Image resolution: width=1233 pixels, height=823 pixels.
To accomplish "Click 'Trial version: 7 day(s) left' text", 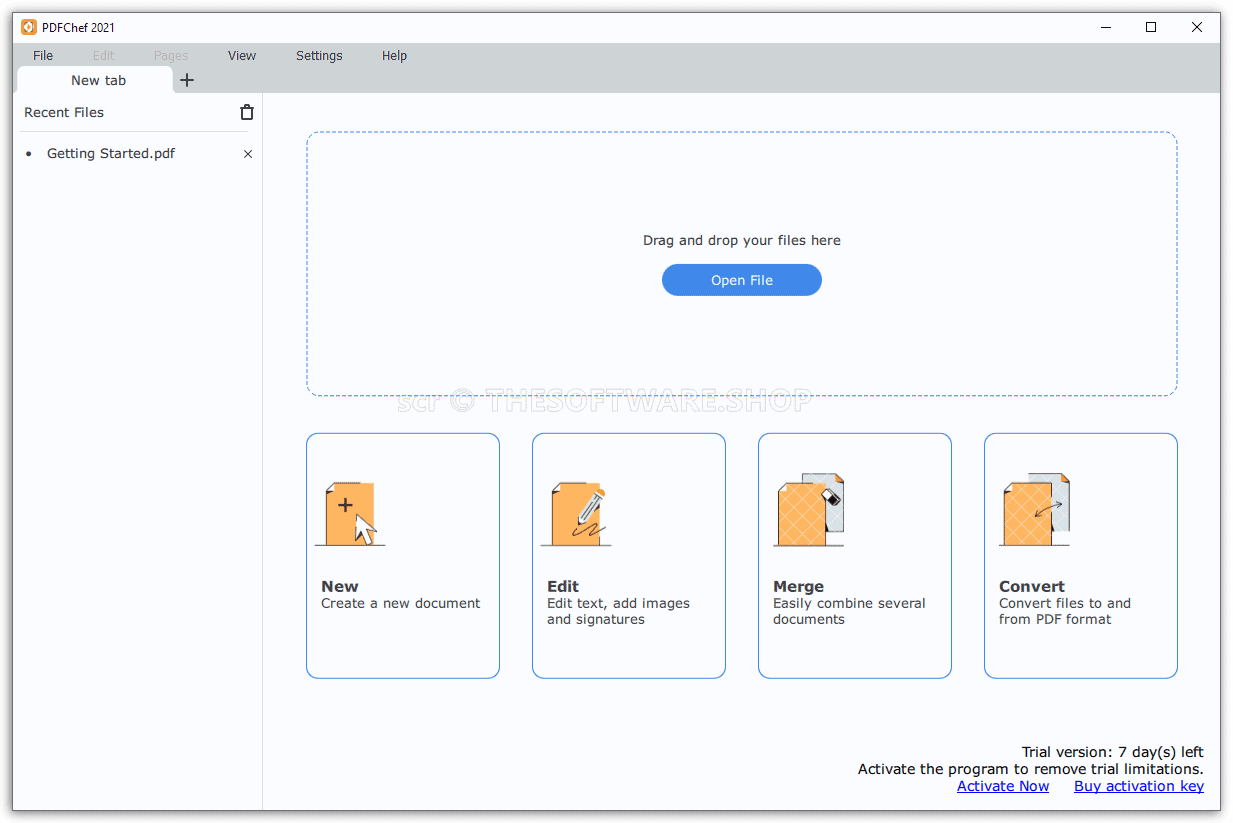I will tap(1113, 752).
